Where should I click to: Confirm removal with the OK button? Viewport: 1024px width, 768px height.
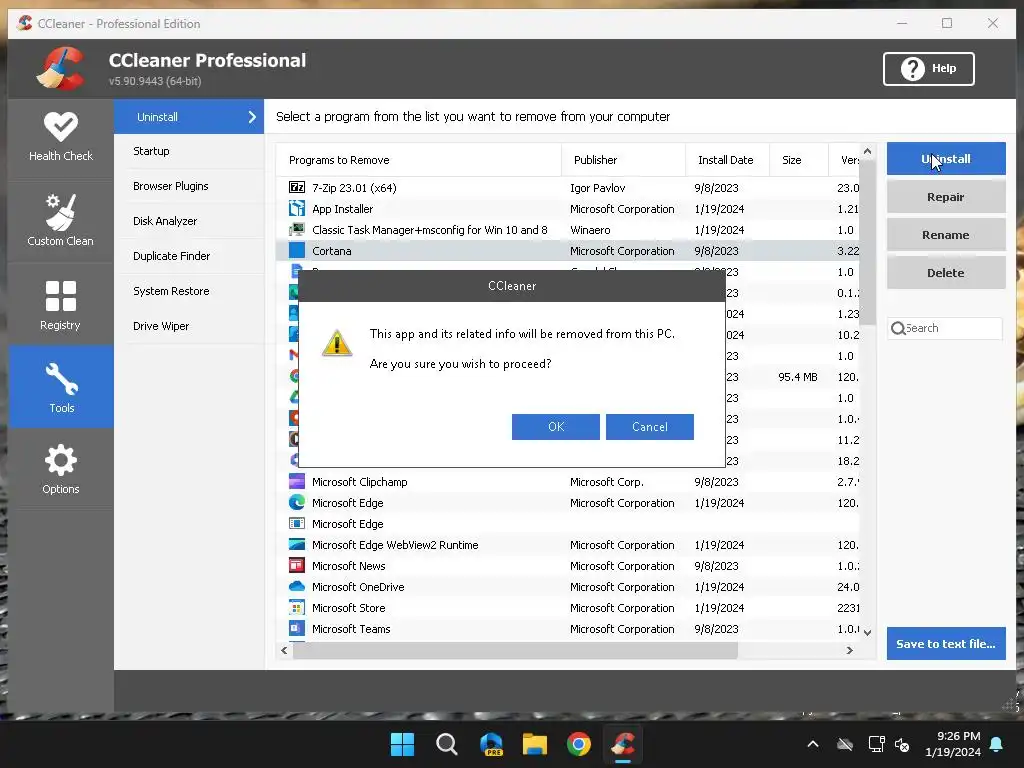tap(556, 426)
